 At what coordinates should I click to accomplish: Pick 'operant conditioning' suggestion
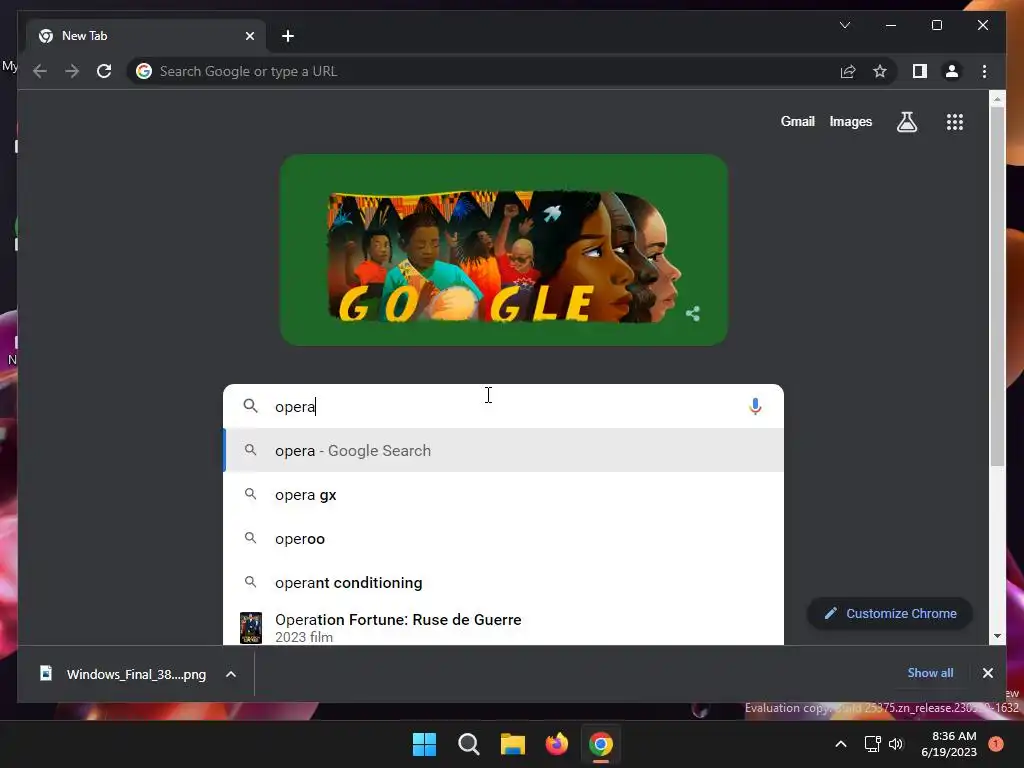[x=503, y=583]
